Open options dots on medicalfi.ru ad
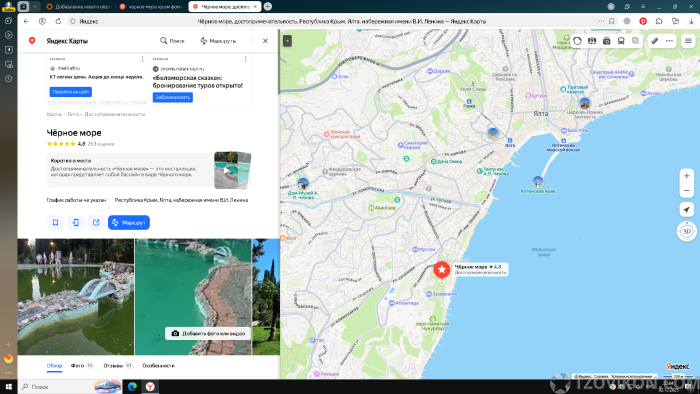700x394 pixels. tap(142, 59)
